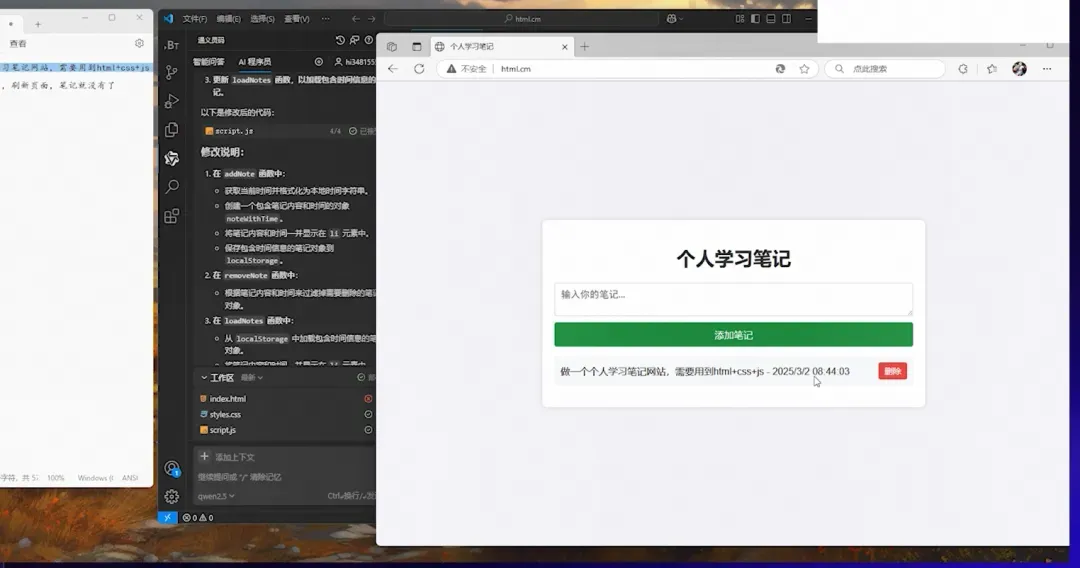
Task: Click the Edge mode icon in the address bar
Action: tap(780, 69)
